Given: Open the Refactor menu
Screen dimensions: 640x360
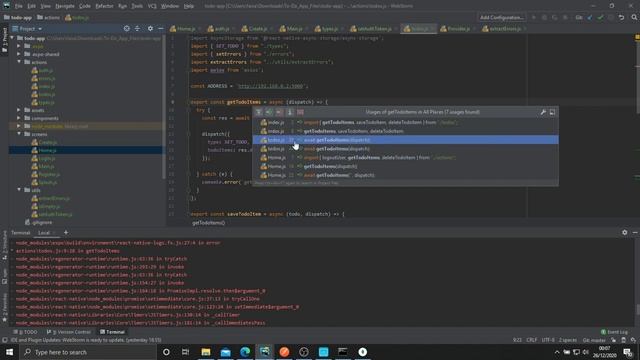Looking at the screenshot, I should (104, 6).
